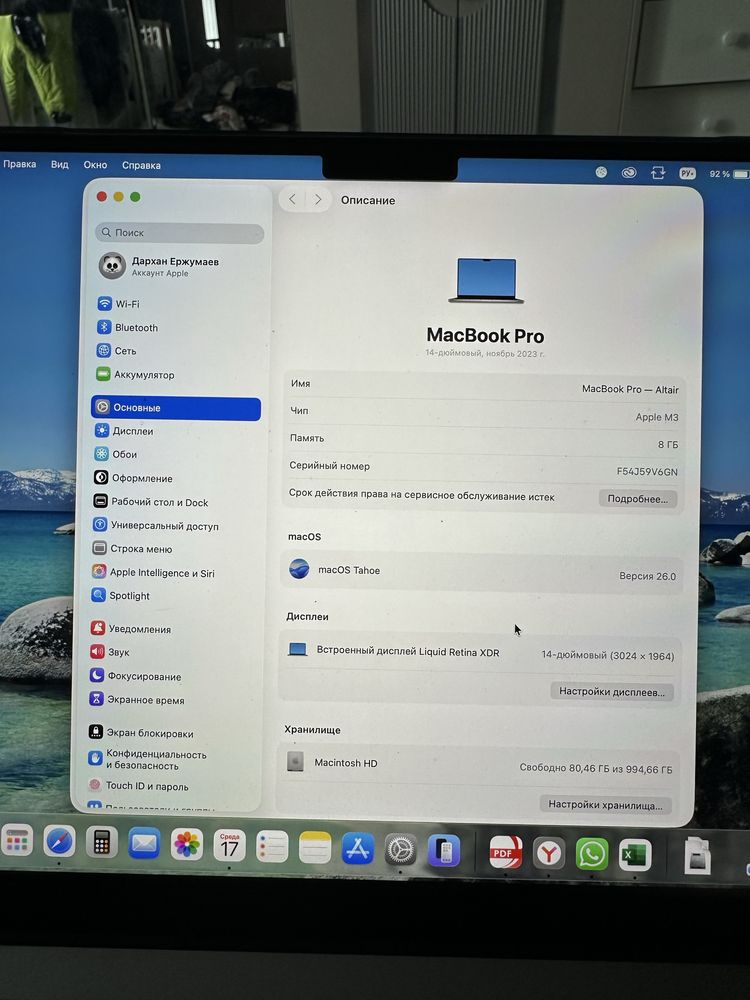Image resolution: width=750 pixels, height=1000 pixels.
Task: Open Фокусирование settings
Action: pos(136,676)
